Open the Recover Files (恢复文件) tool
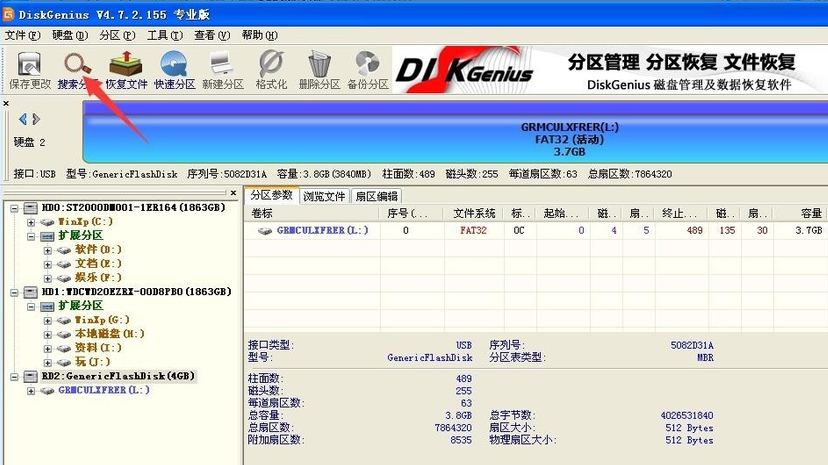 point(126,70)
